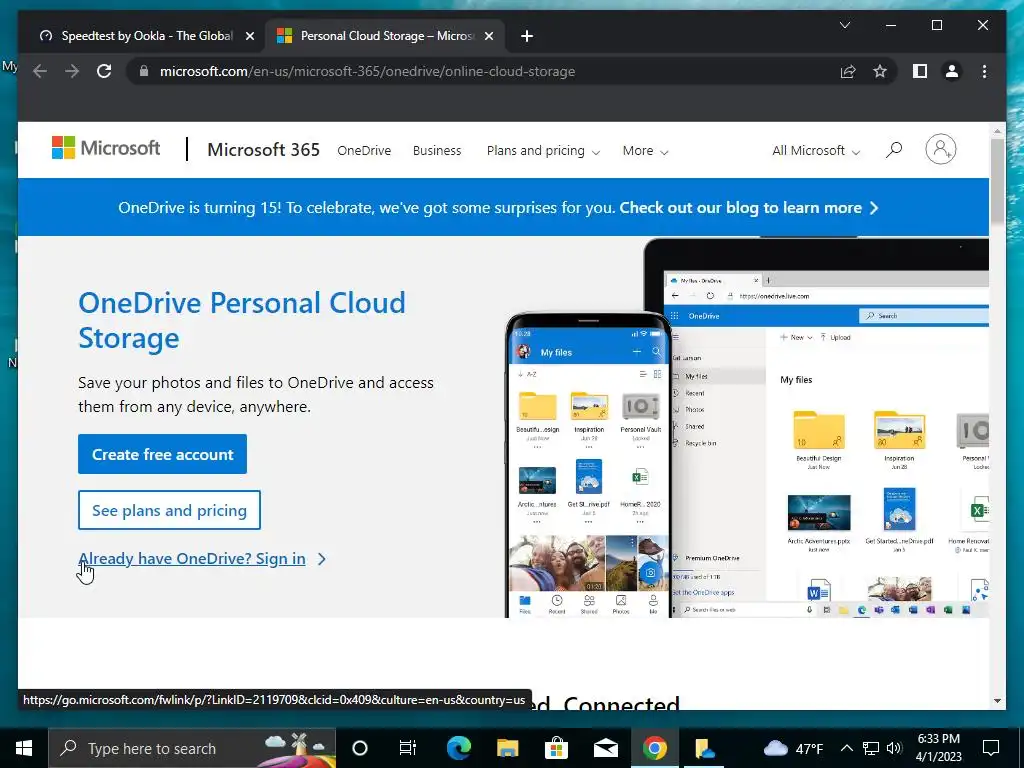Expand the More dropdown

coord(645,151)
